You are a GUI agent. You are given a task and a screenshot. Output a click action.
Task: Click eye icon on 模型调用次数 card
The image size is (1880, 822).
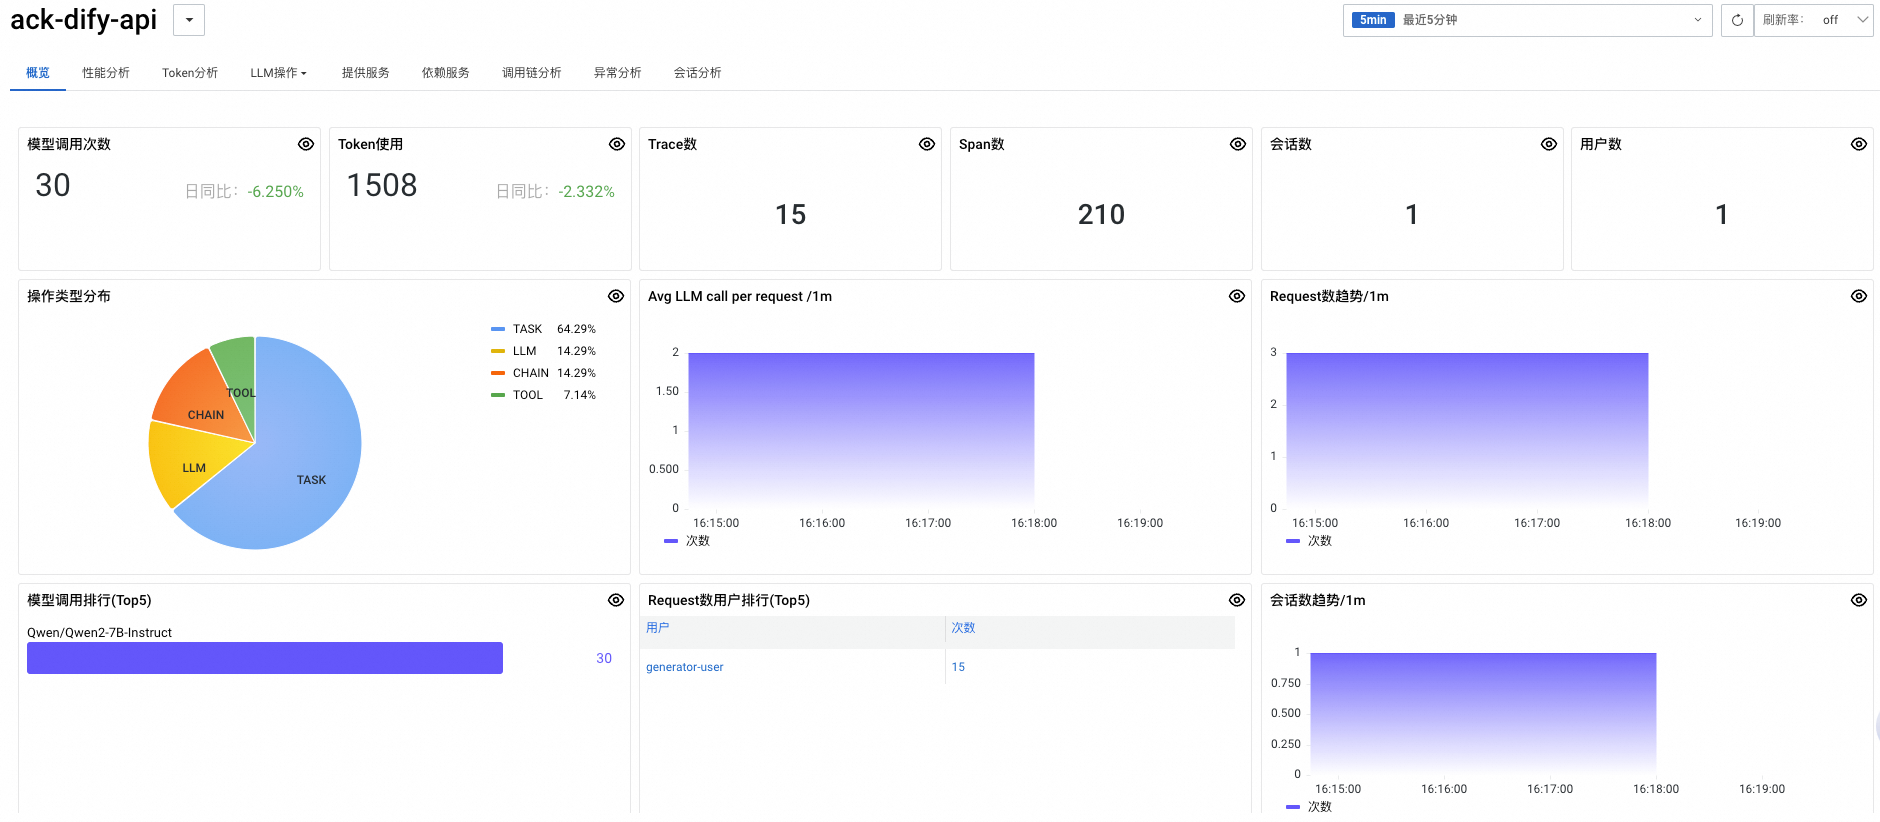(306, 144)
